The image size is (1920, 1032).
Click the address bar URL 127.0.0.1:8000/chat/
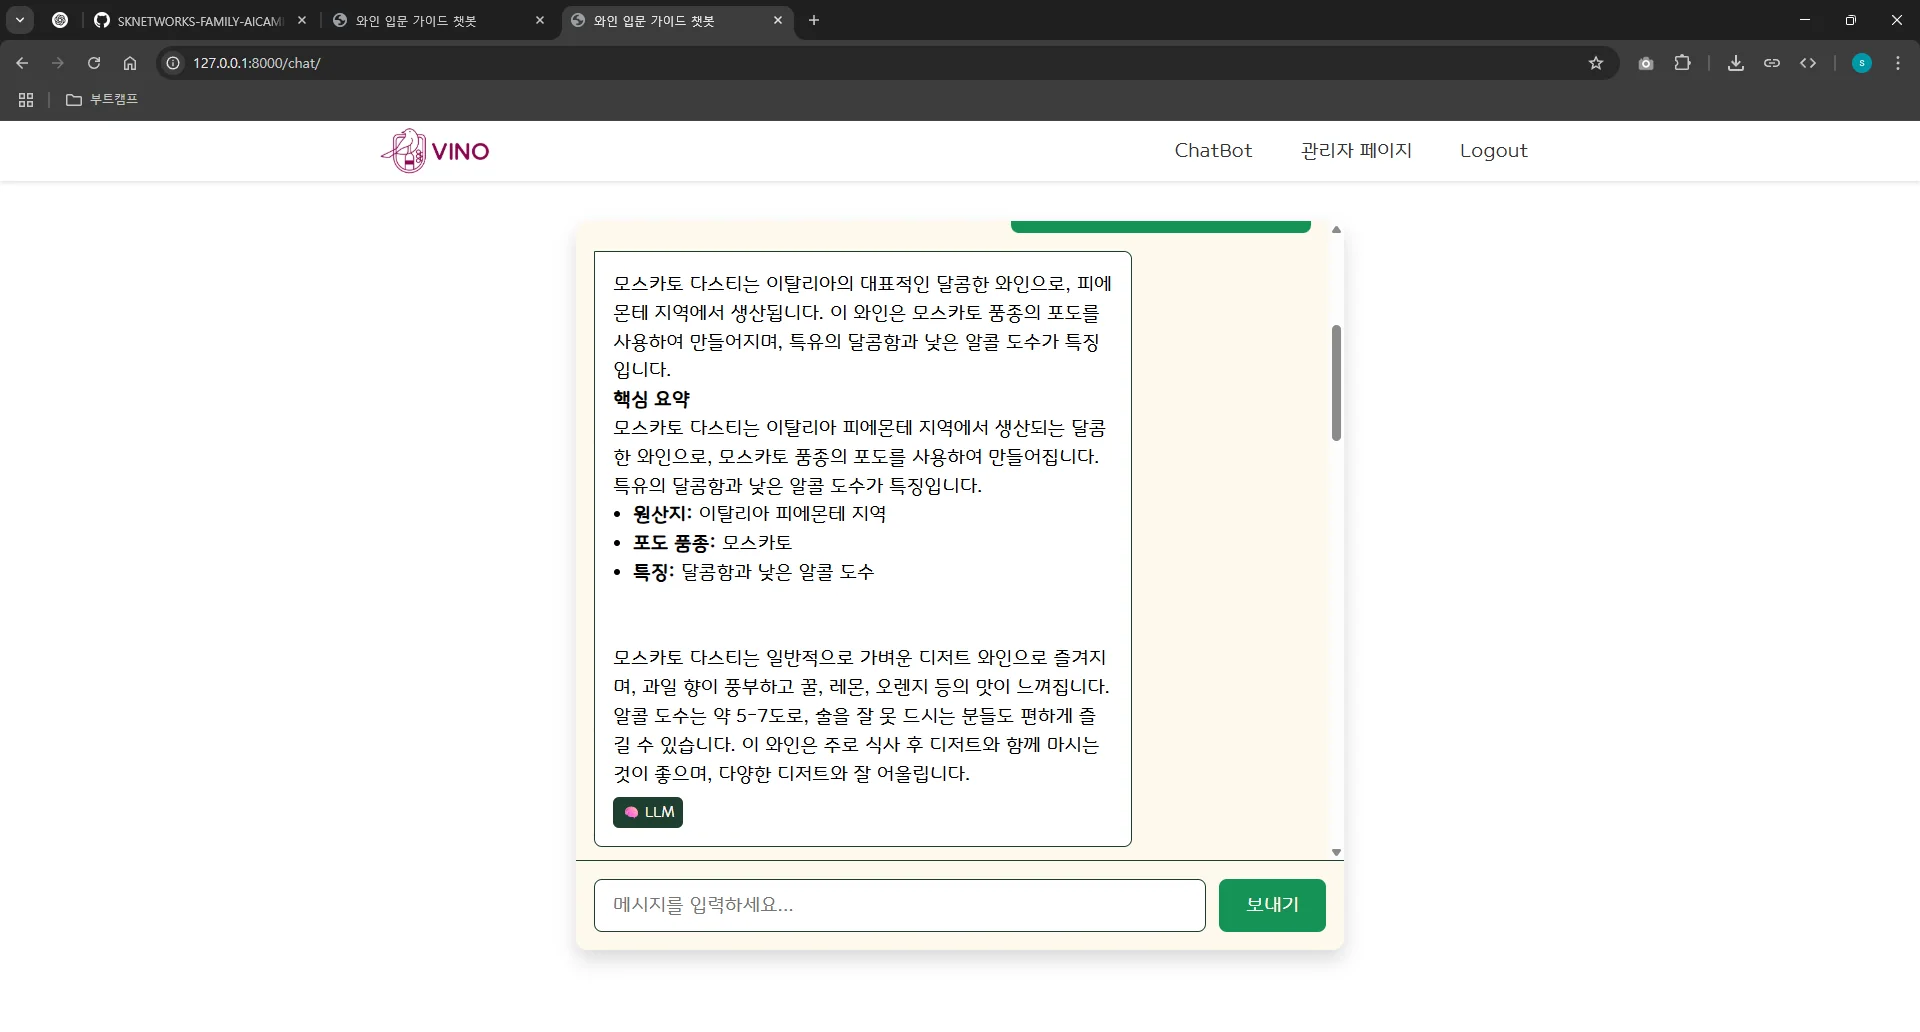257,63
